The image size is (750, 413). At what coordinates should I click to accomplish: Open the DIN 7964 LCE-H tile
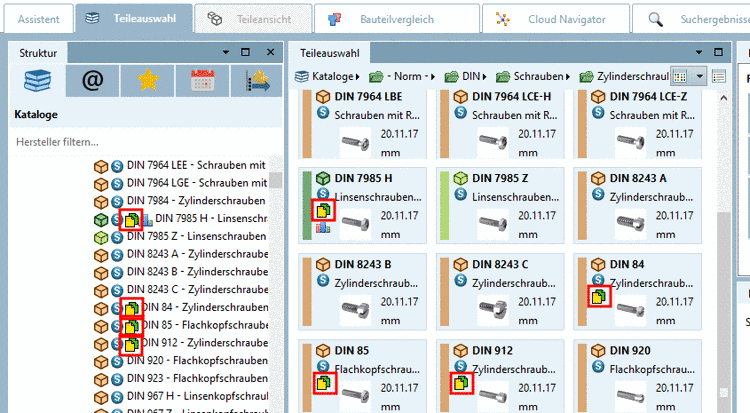500,124
